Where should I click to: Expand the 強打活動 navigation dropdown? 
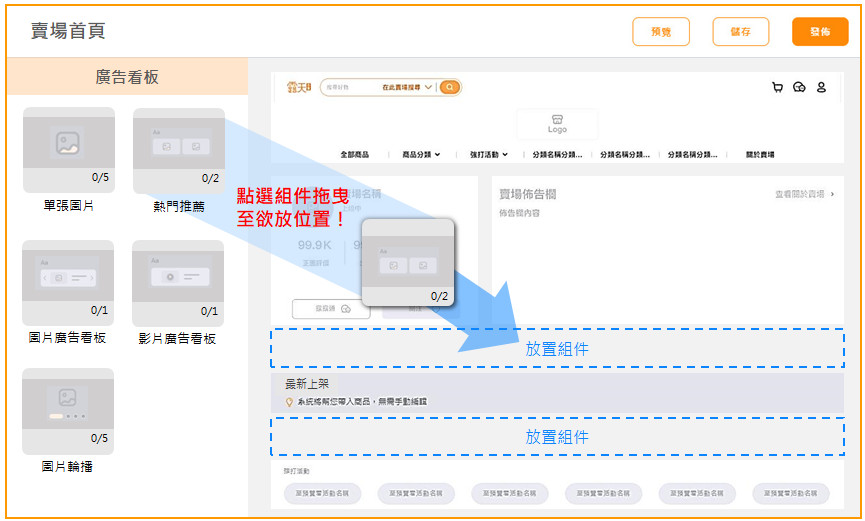489,155
